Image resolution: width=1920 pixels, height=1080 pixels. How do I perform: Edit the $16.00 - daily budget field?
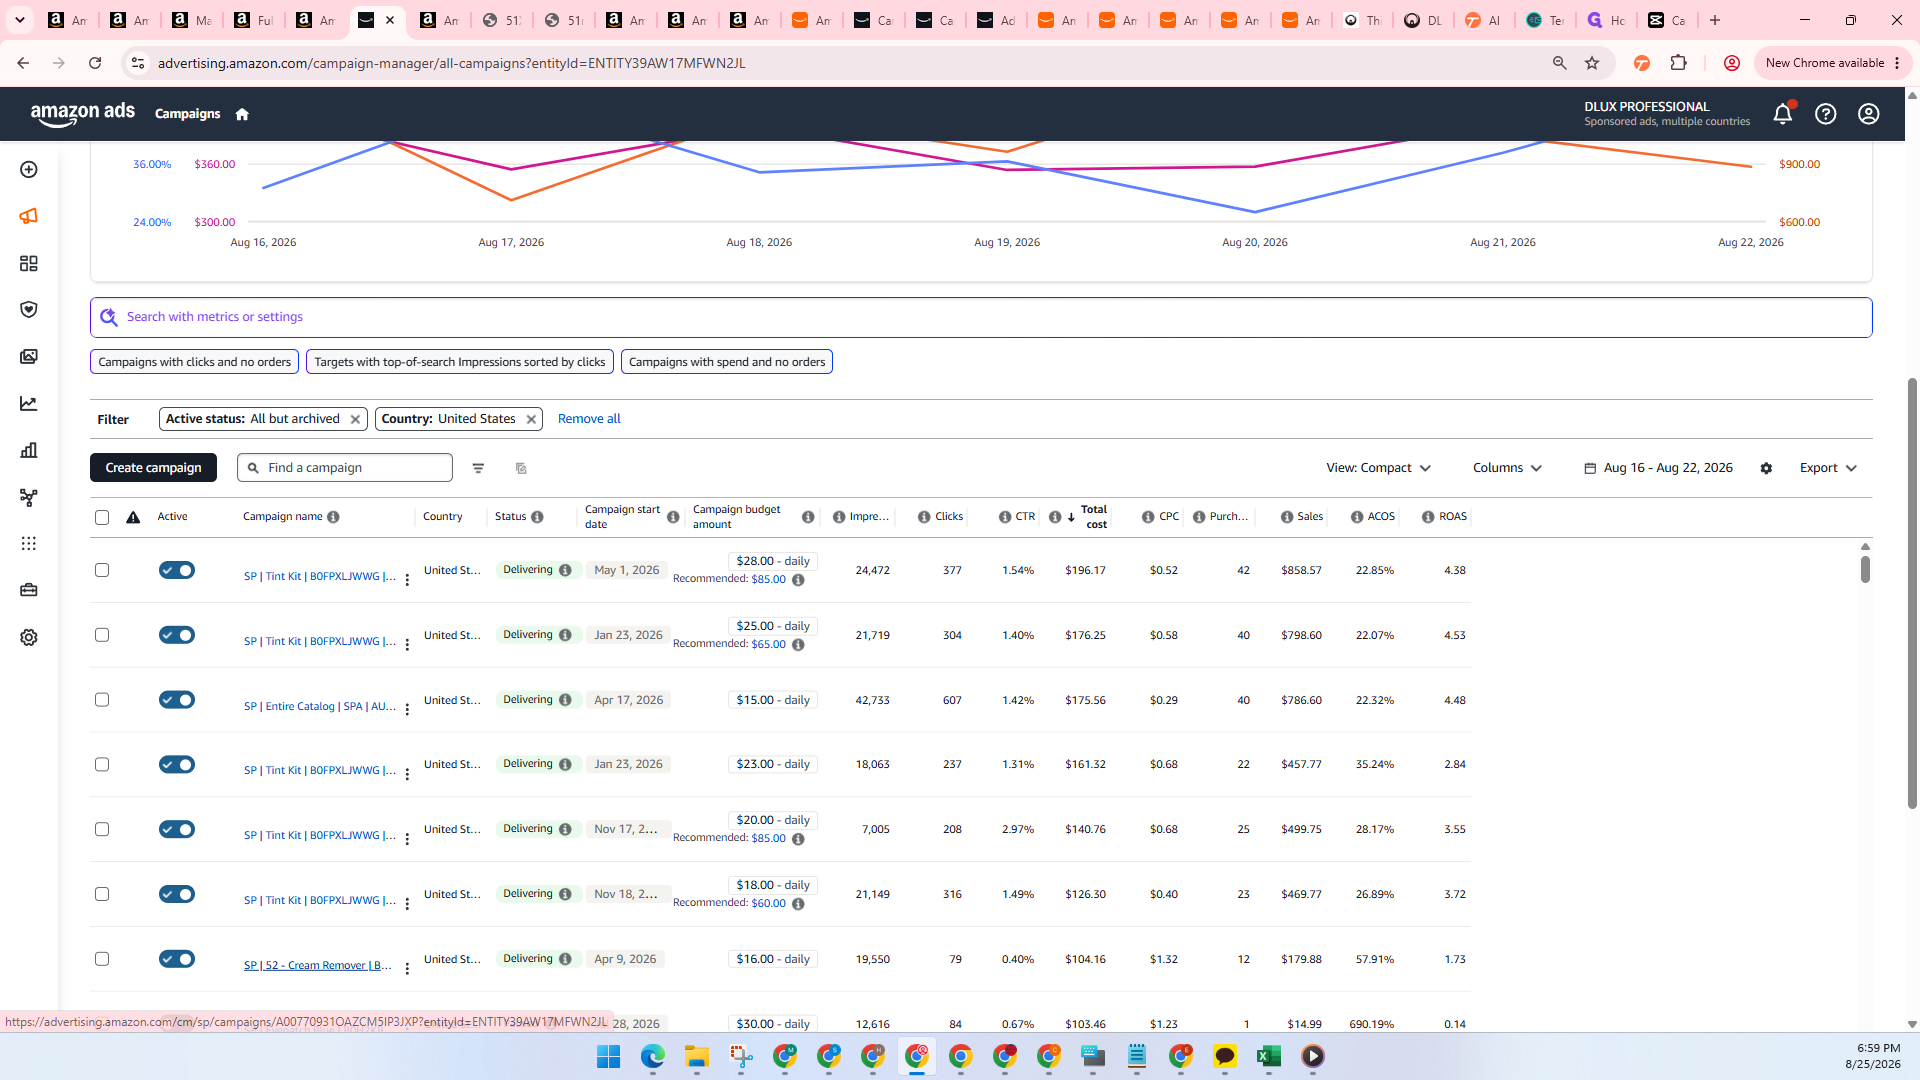773,959
